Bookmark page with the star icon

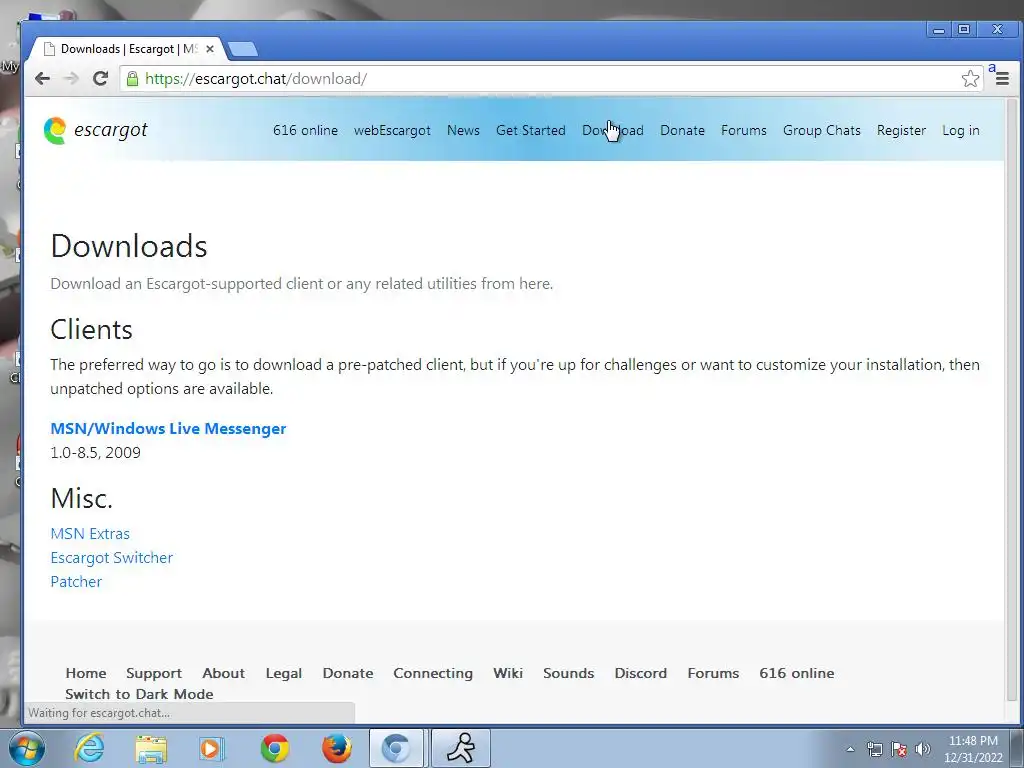[x=970, y=78]
